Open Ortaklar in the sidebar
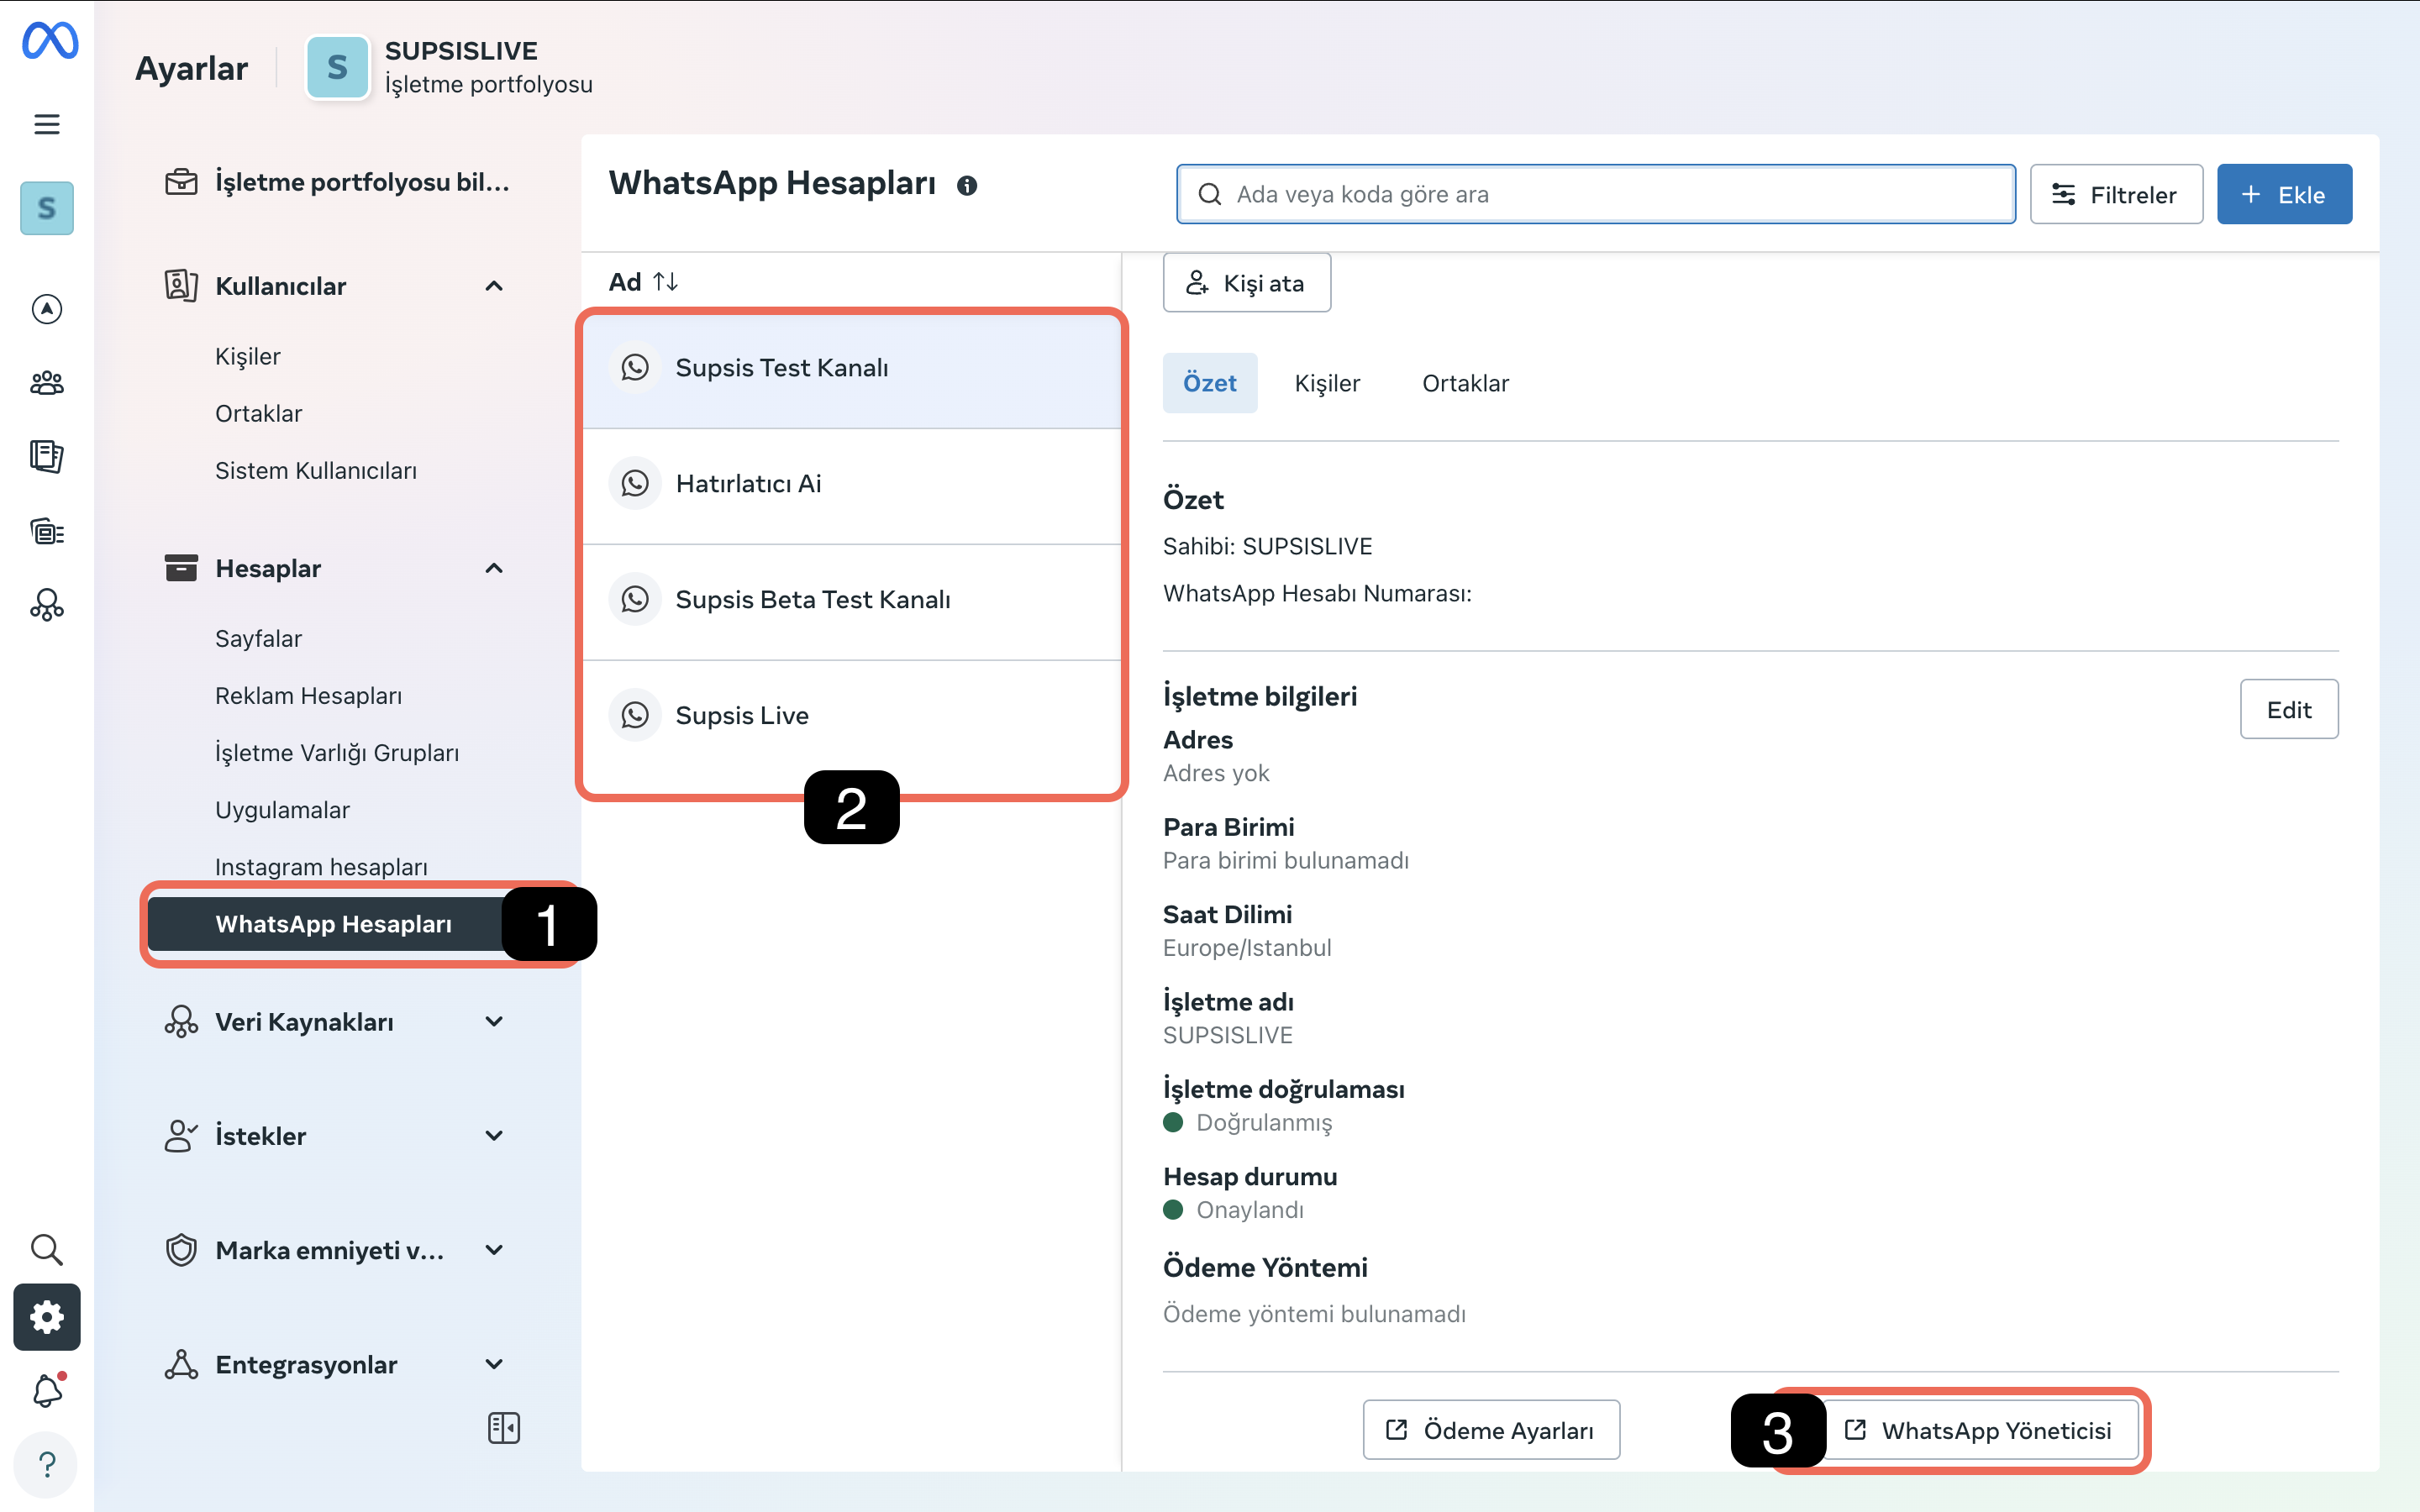The image size is (2420, 1512). (x=259, y=413)
